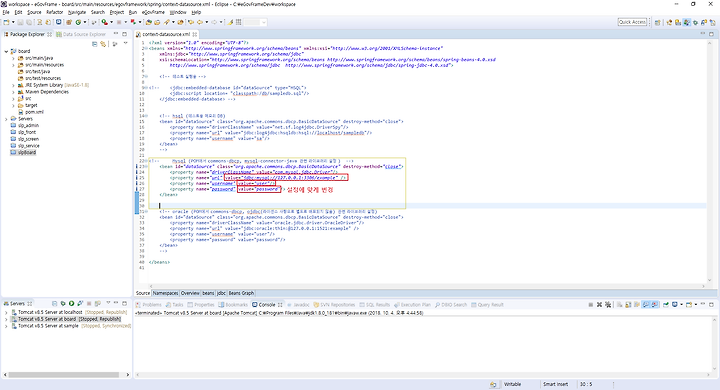The image size is (720, 390).
Task: Maximize the Package Explorer view
Action: (x=124, y=34)
